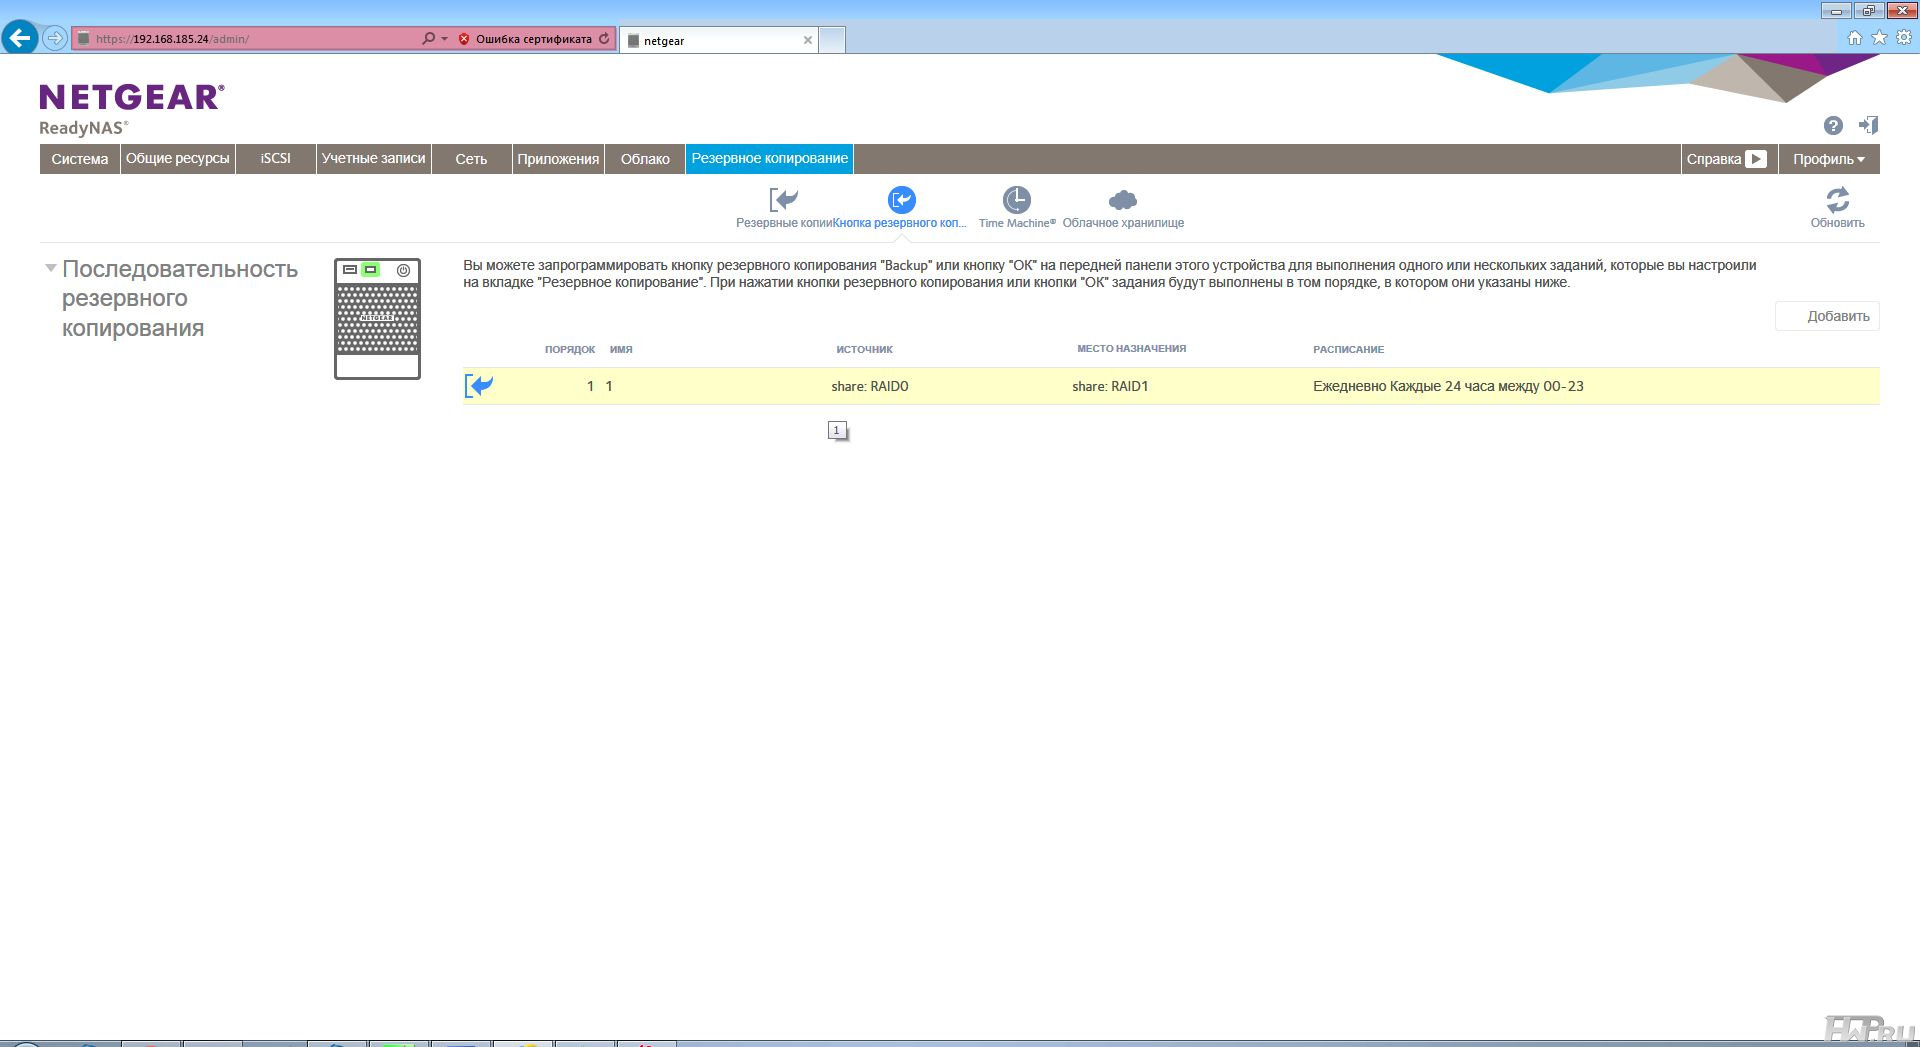Open the Time Machine clock icon
This screenshot has height=1047, width=1920.
[1016, 200]
